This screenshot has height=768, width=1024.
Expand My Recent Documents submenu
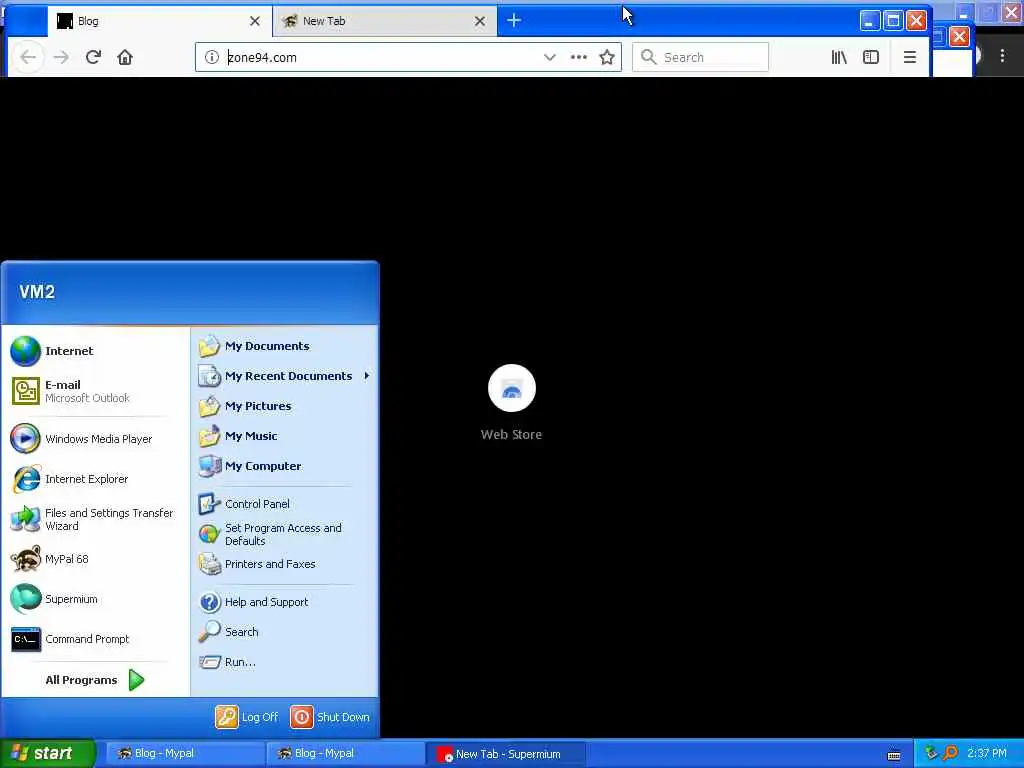[284, 376]
